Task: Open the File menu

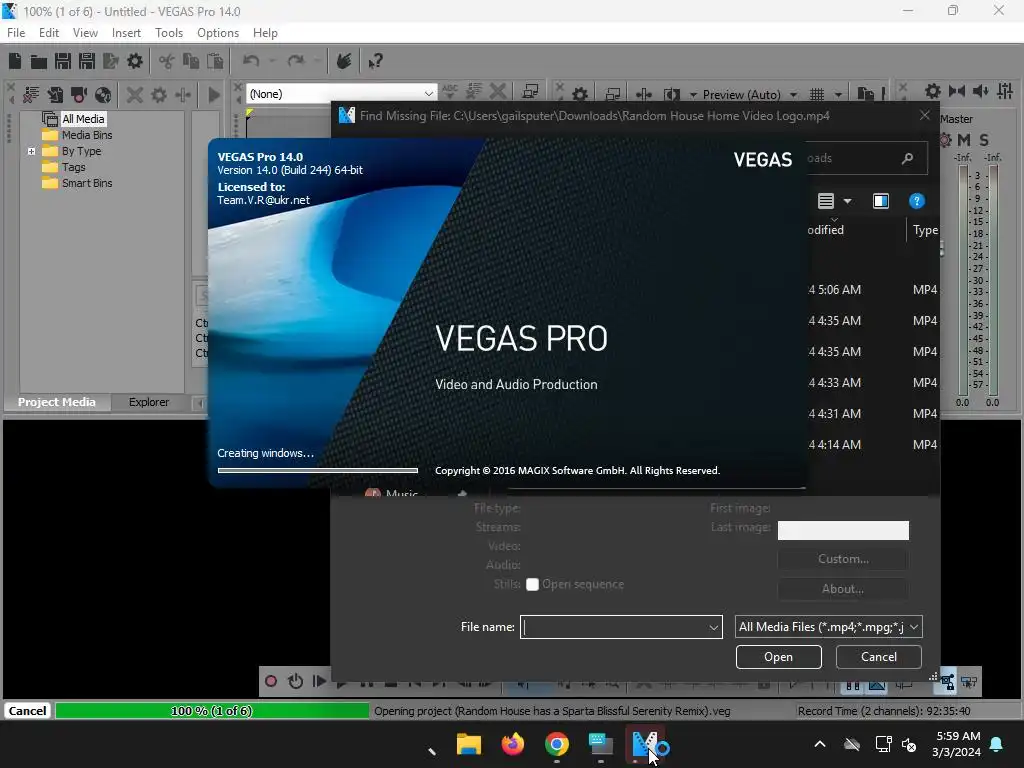Action: pyautogui.click(x=16, y=33)
